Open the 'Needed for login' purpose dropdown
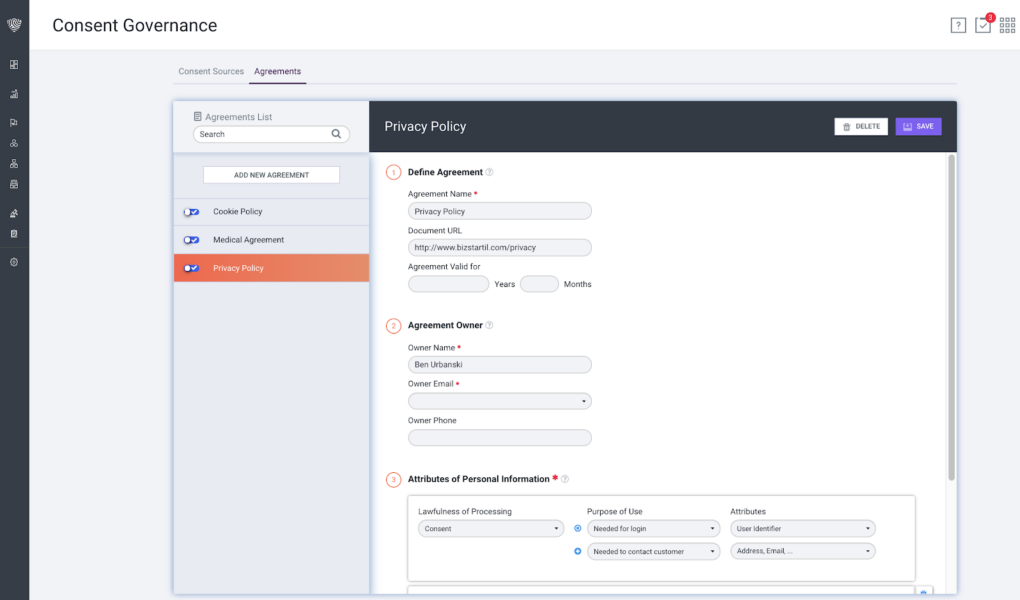The width and height of the screenshot is (1020, 600). point(653,528)
